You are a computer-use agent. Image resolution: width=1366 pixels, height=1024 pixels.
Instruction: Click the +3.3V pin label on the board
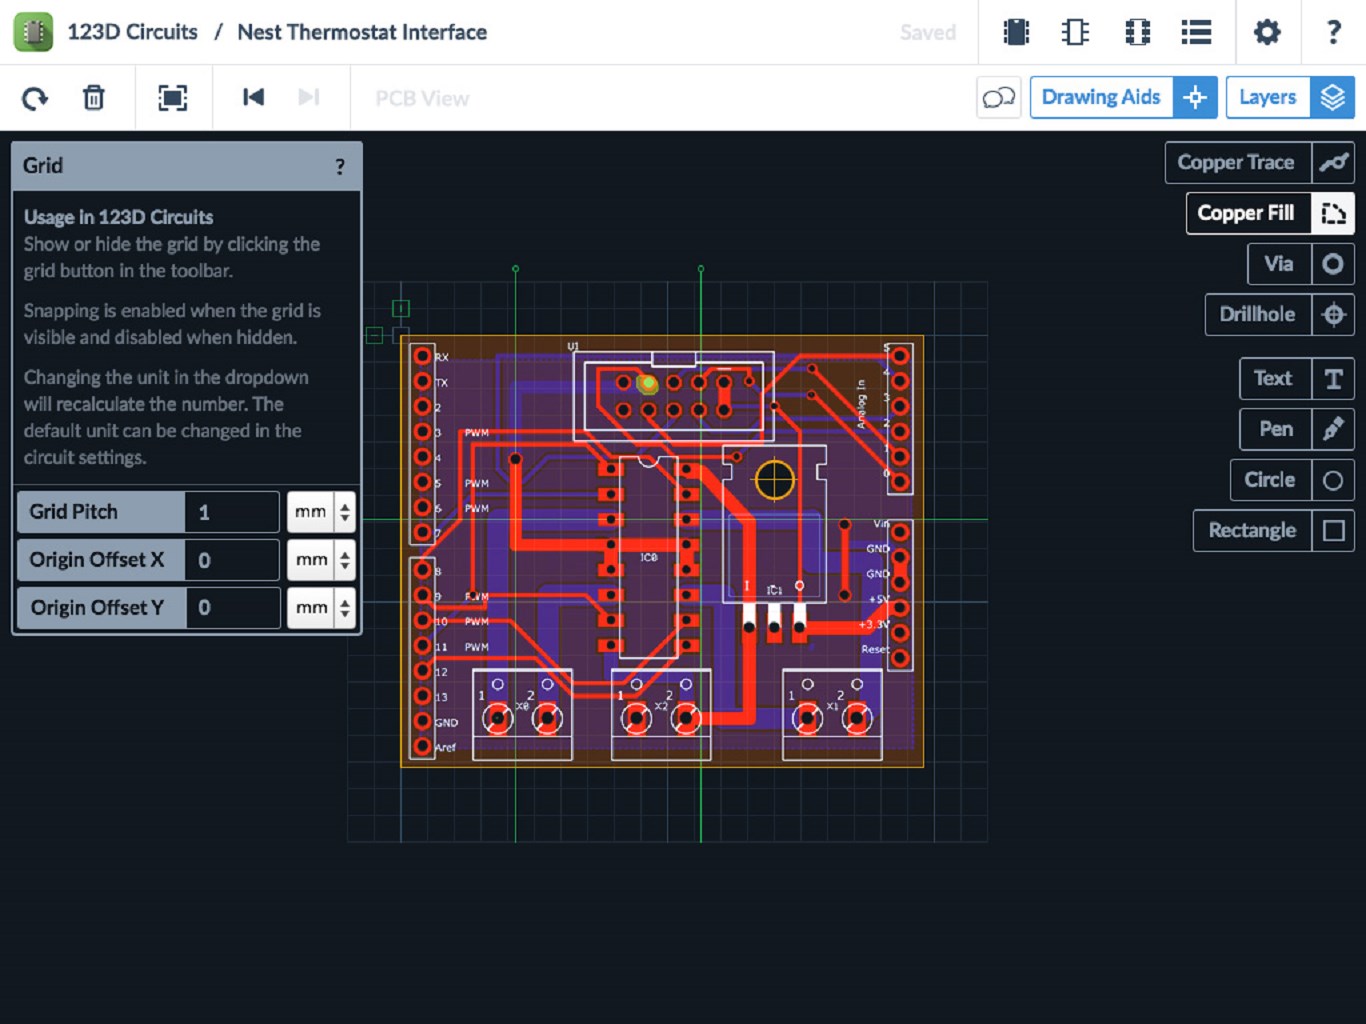pyautogui.click(x=874, y=624)
